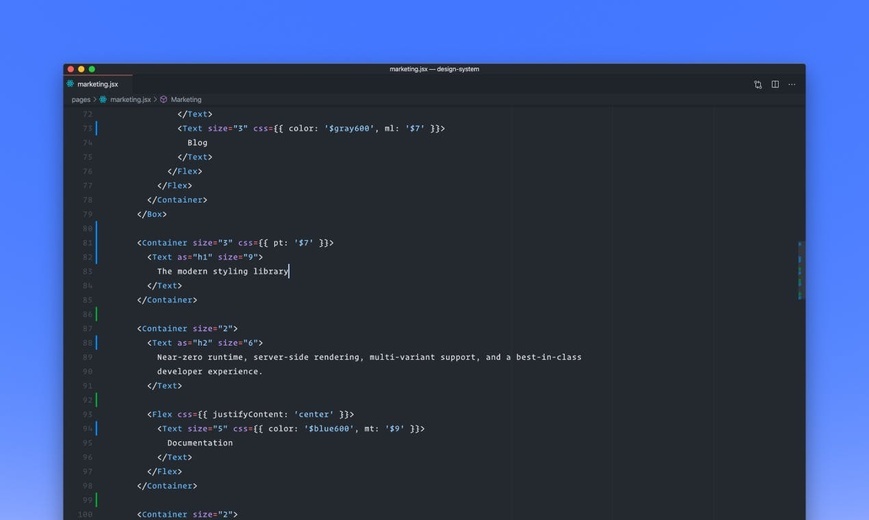Click the minimap on the right edge
The height and width of the screenshot is (520, 869).
(x=800, y=271)
